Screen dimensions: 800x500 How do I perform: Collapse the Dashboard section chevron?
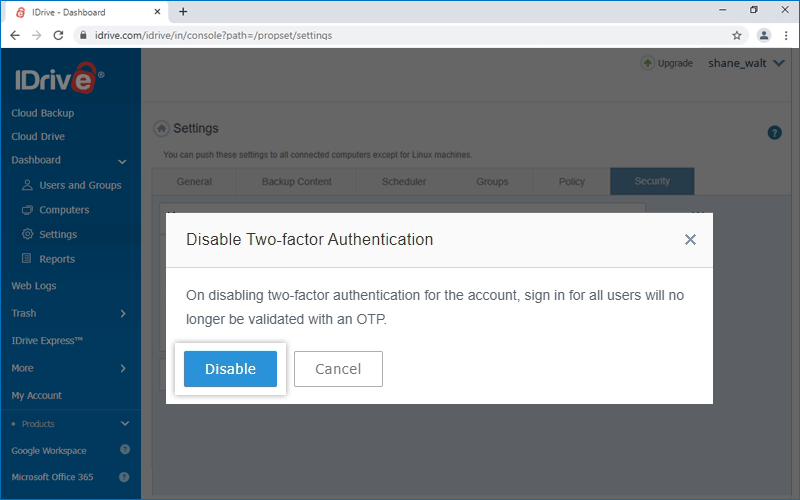point(122,161)
